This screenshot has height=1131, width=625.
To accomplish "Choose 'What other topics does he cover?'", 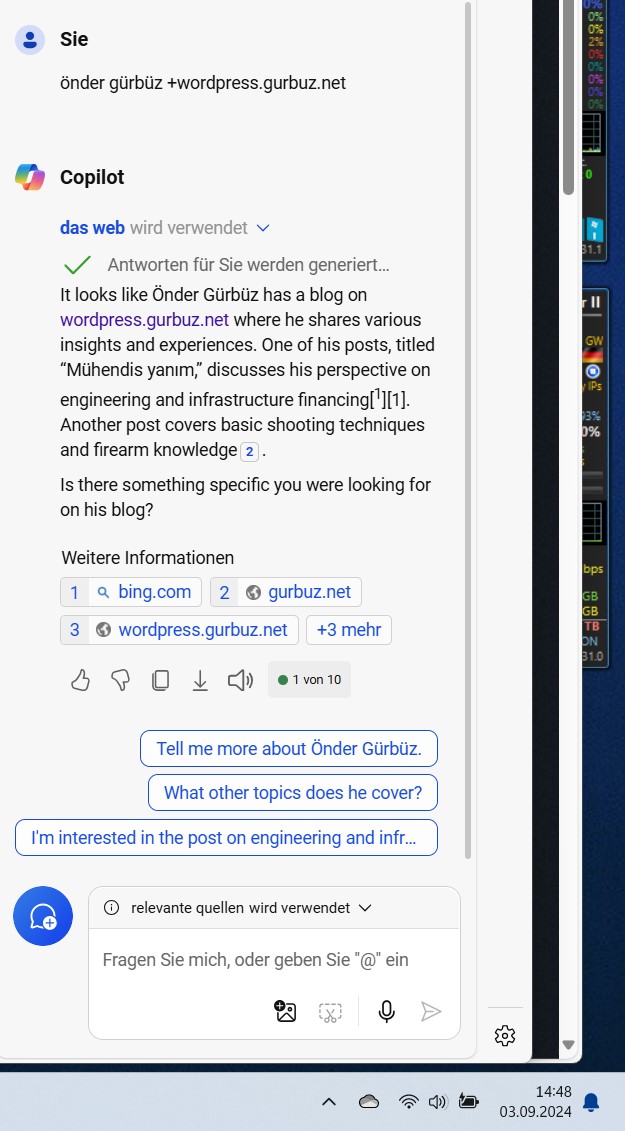I will (x=293, y=793).
